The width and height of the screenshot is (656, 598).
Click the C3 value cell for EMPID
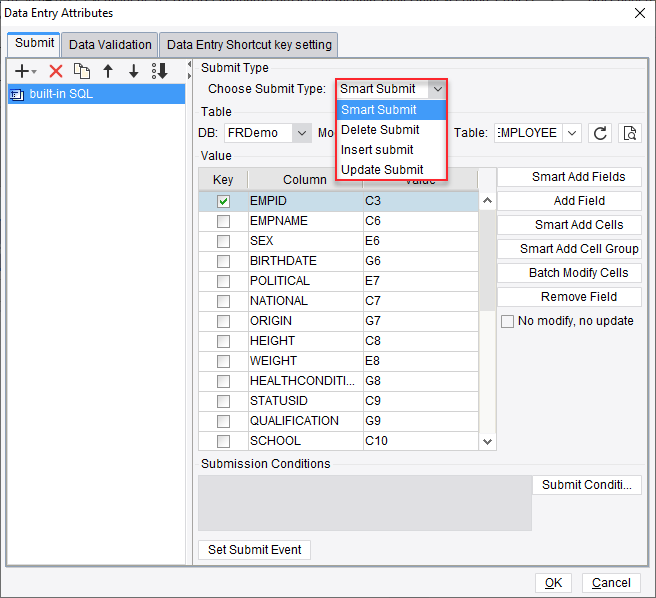(x=420, y=201)
